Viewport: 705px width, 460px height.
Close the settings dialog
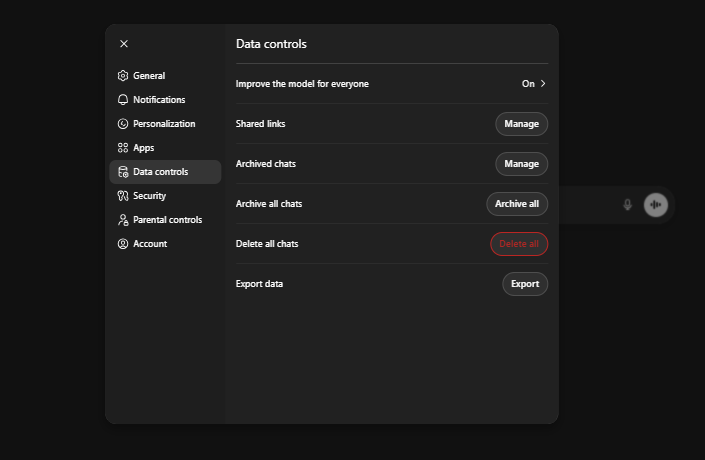[124, 44]
